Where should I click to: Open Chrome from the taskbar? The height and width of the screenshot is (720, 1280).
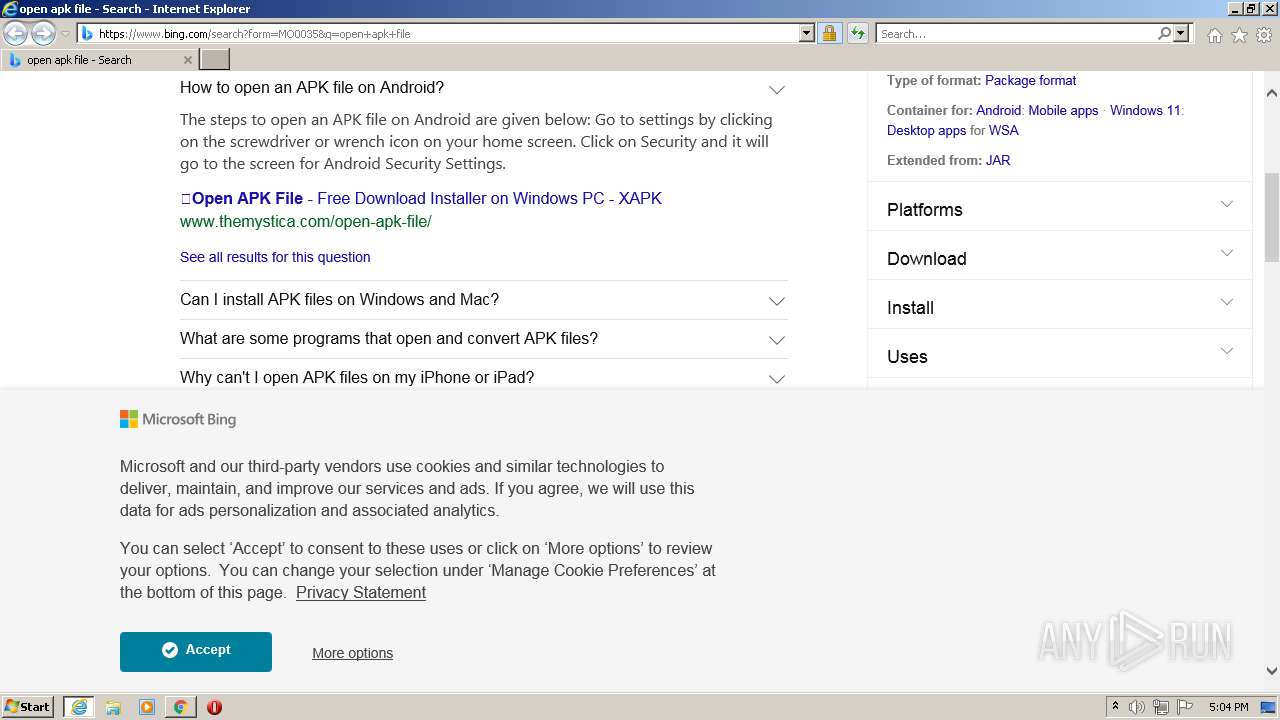pos(180,707)
